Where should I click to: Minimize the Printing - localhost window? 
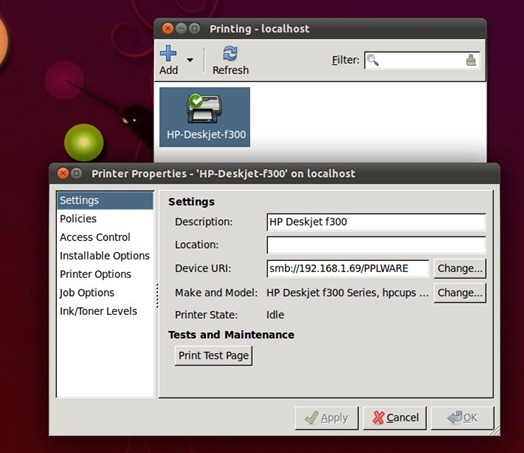[x=181, y=29]
